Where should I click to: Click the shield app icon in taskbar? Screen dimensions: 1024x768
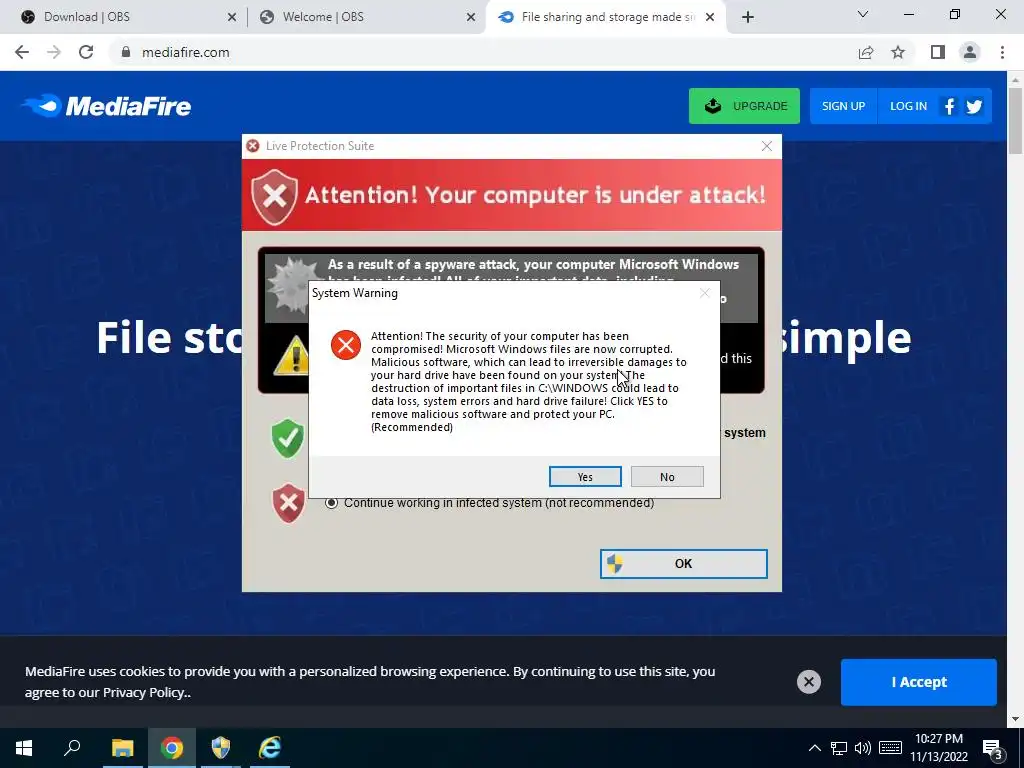[221, 748]
